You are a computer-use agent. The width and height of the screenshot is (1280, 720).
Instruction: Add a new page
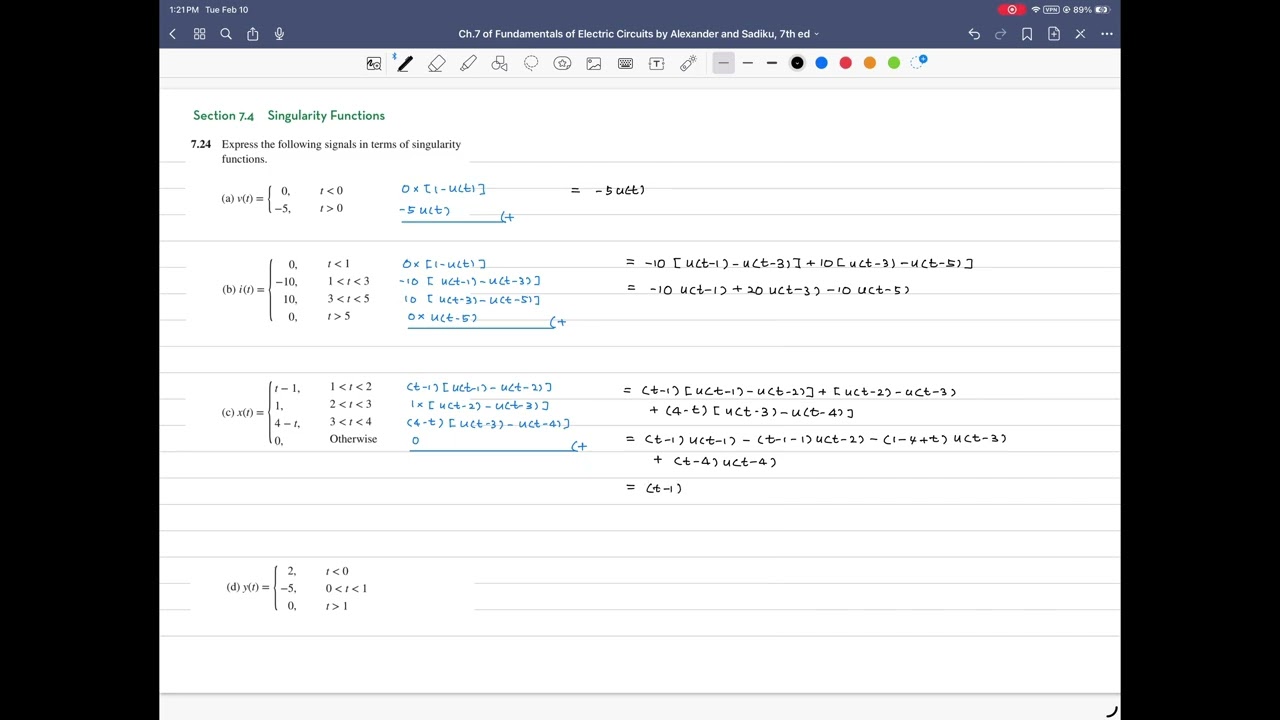pyautogui.click(x=1054, y=34)
